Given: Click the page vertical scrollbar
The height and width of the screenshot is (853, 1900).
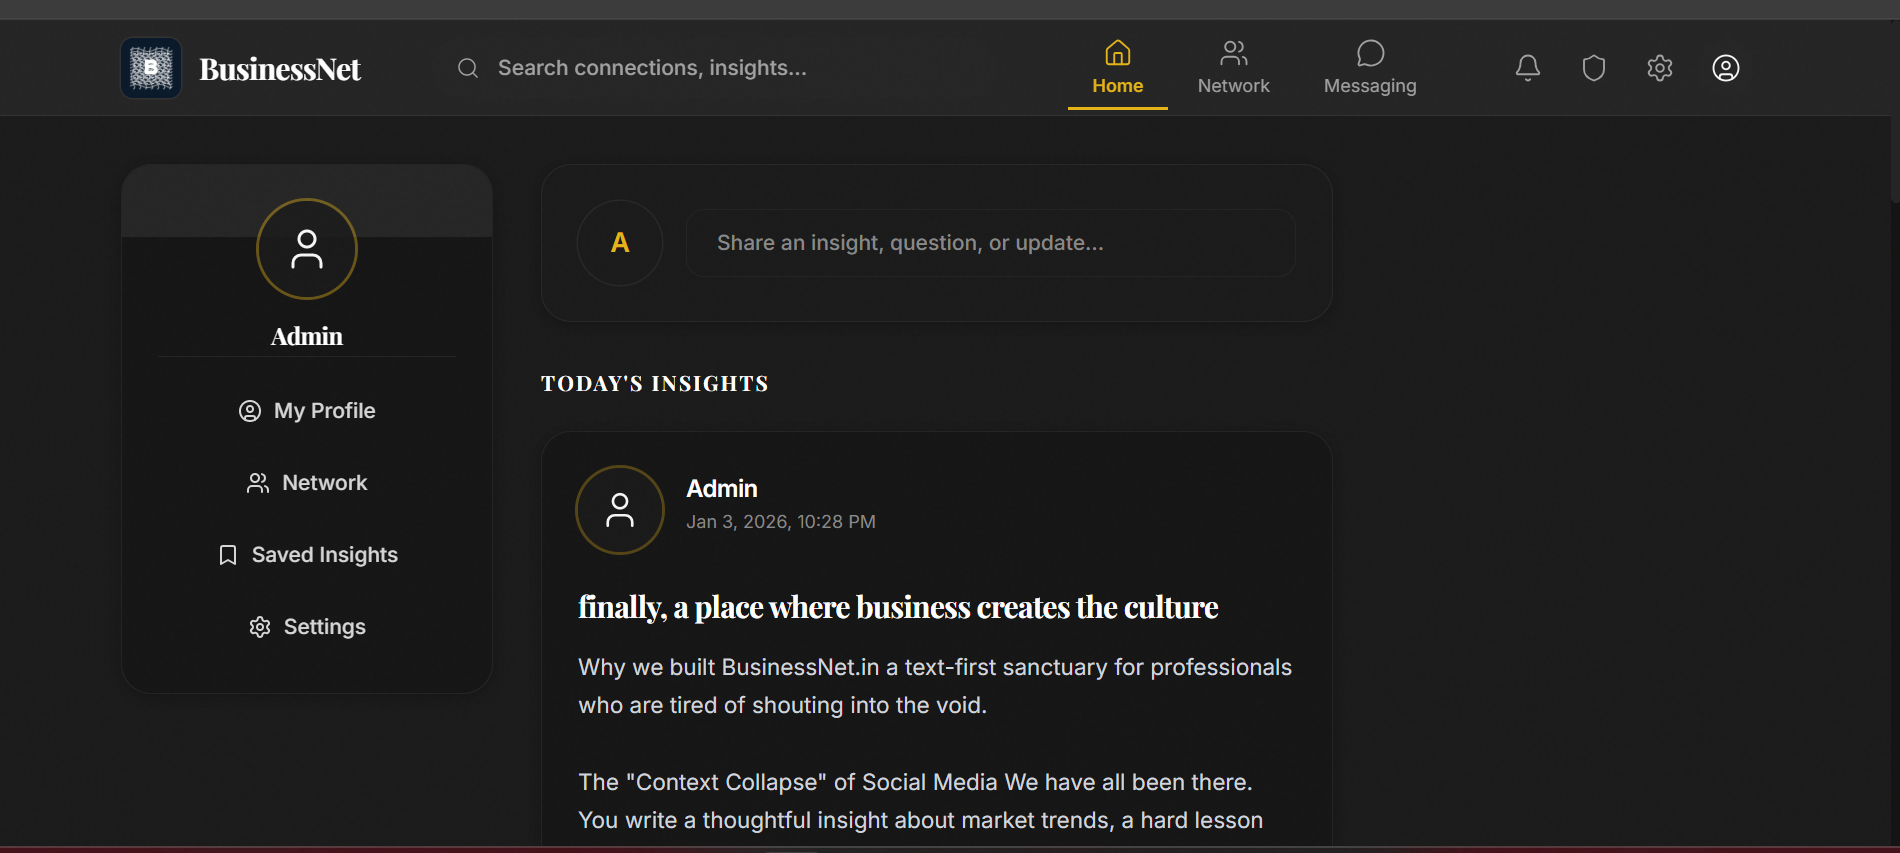Looking at the screenshot, I should 1894,160.
